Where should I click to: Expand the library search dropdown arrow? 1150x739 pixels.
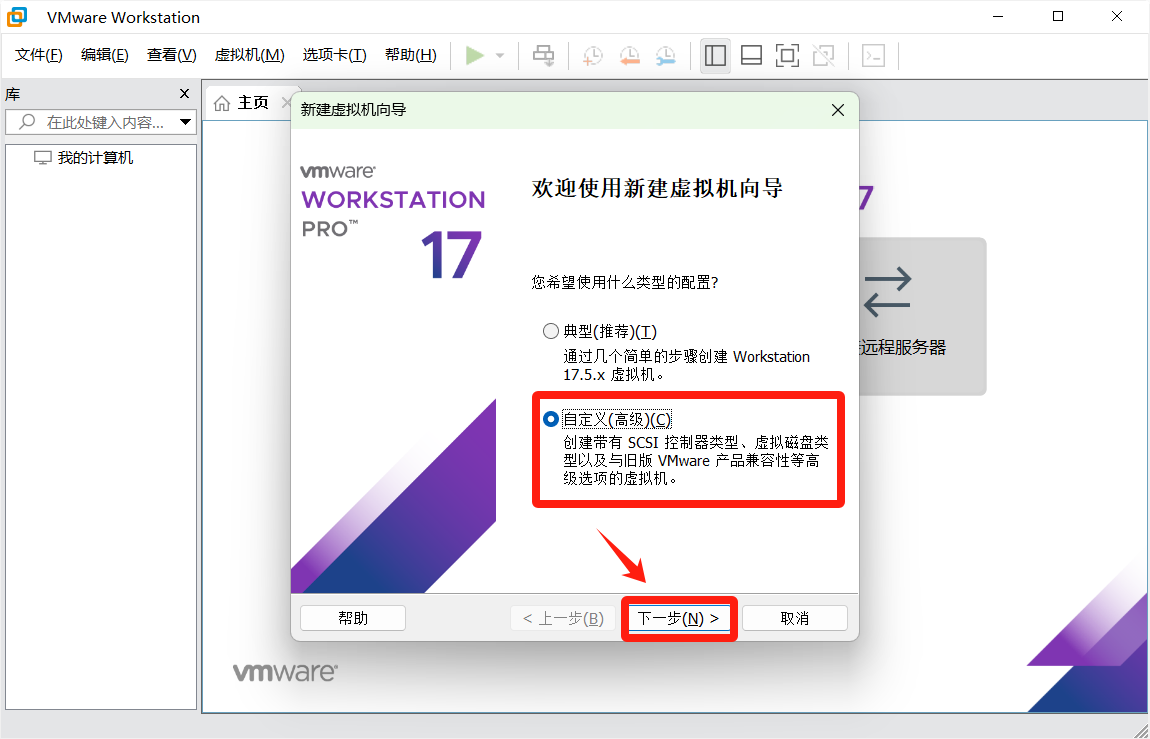pos(185,122)
